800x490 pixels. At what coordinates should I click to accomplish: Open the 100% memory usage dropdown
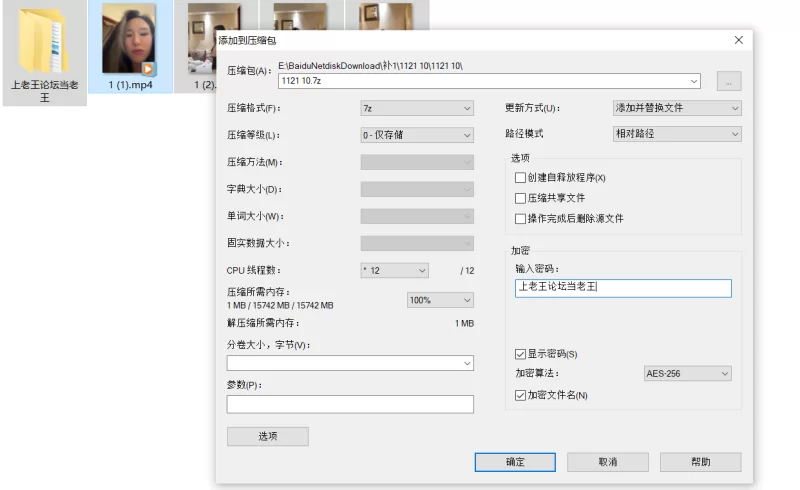[x=440, y=300]
